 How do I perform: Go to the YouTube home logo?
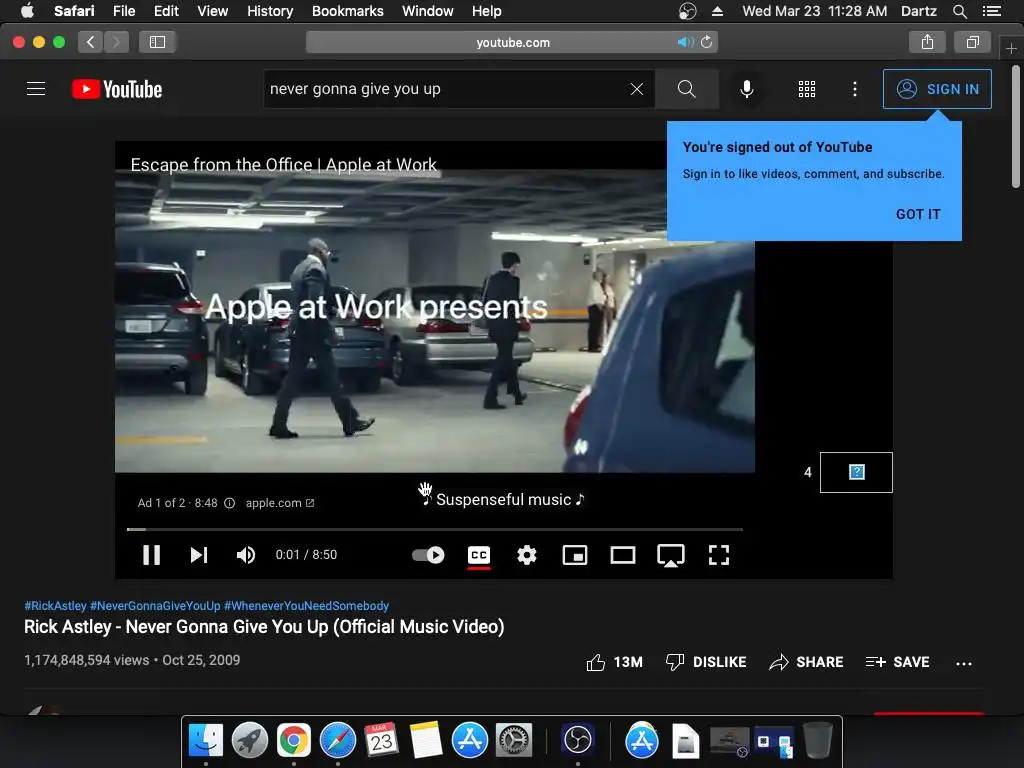click(x=117, y=89)
